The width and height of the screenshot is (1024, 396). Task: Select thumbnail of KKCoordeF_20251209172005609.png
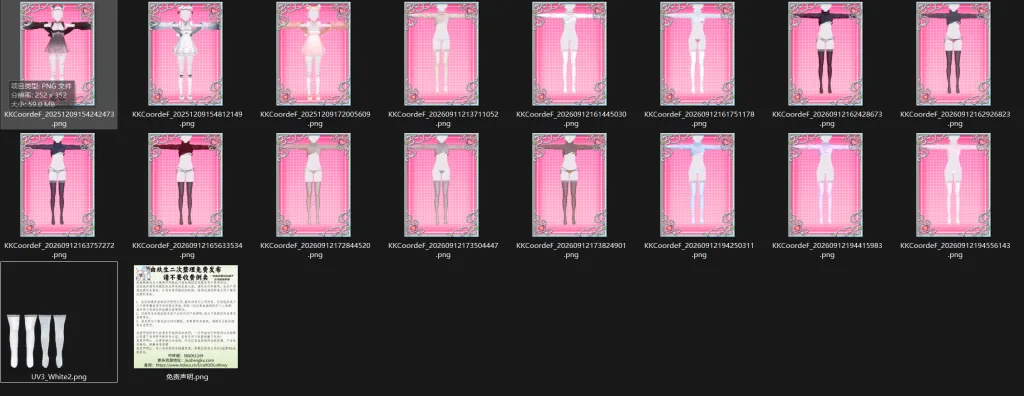pos(313,54)
